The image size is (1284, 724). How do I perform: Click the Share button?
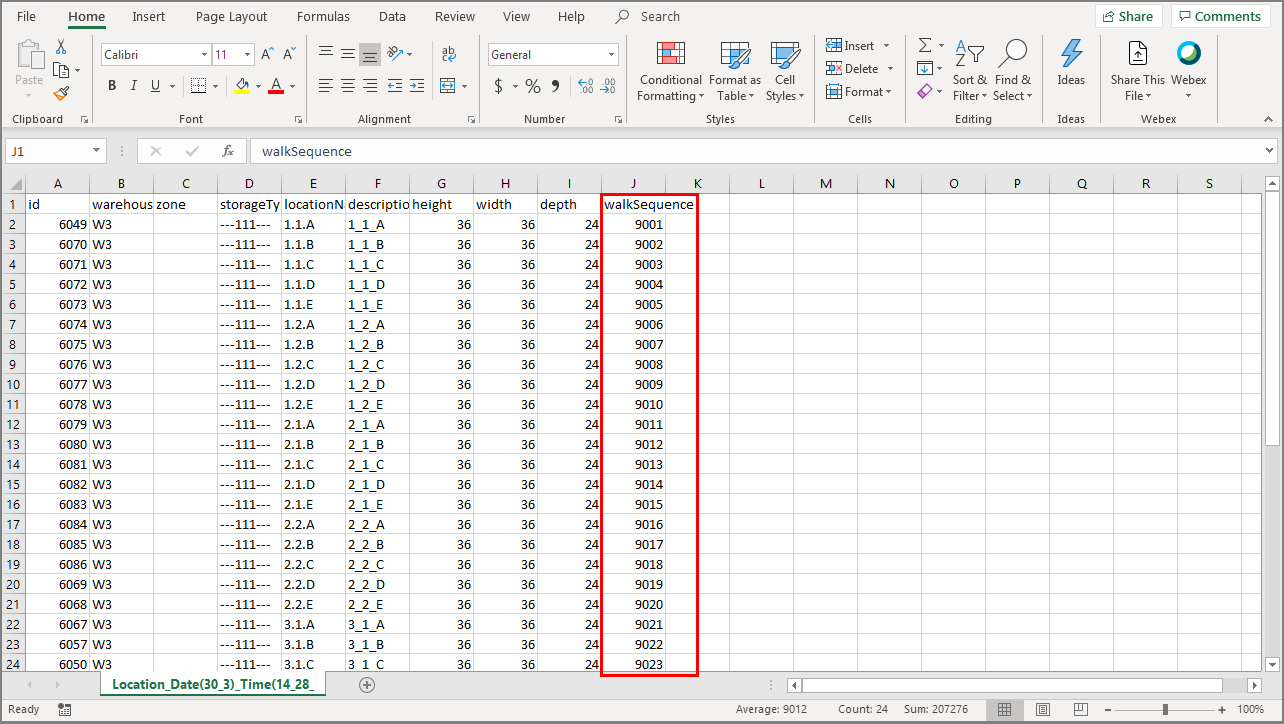tap(1128, 16)
